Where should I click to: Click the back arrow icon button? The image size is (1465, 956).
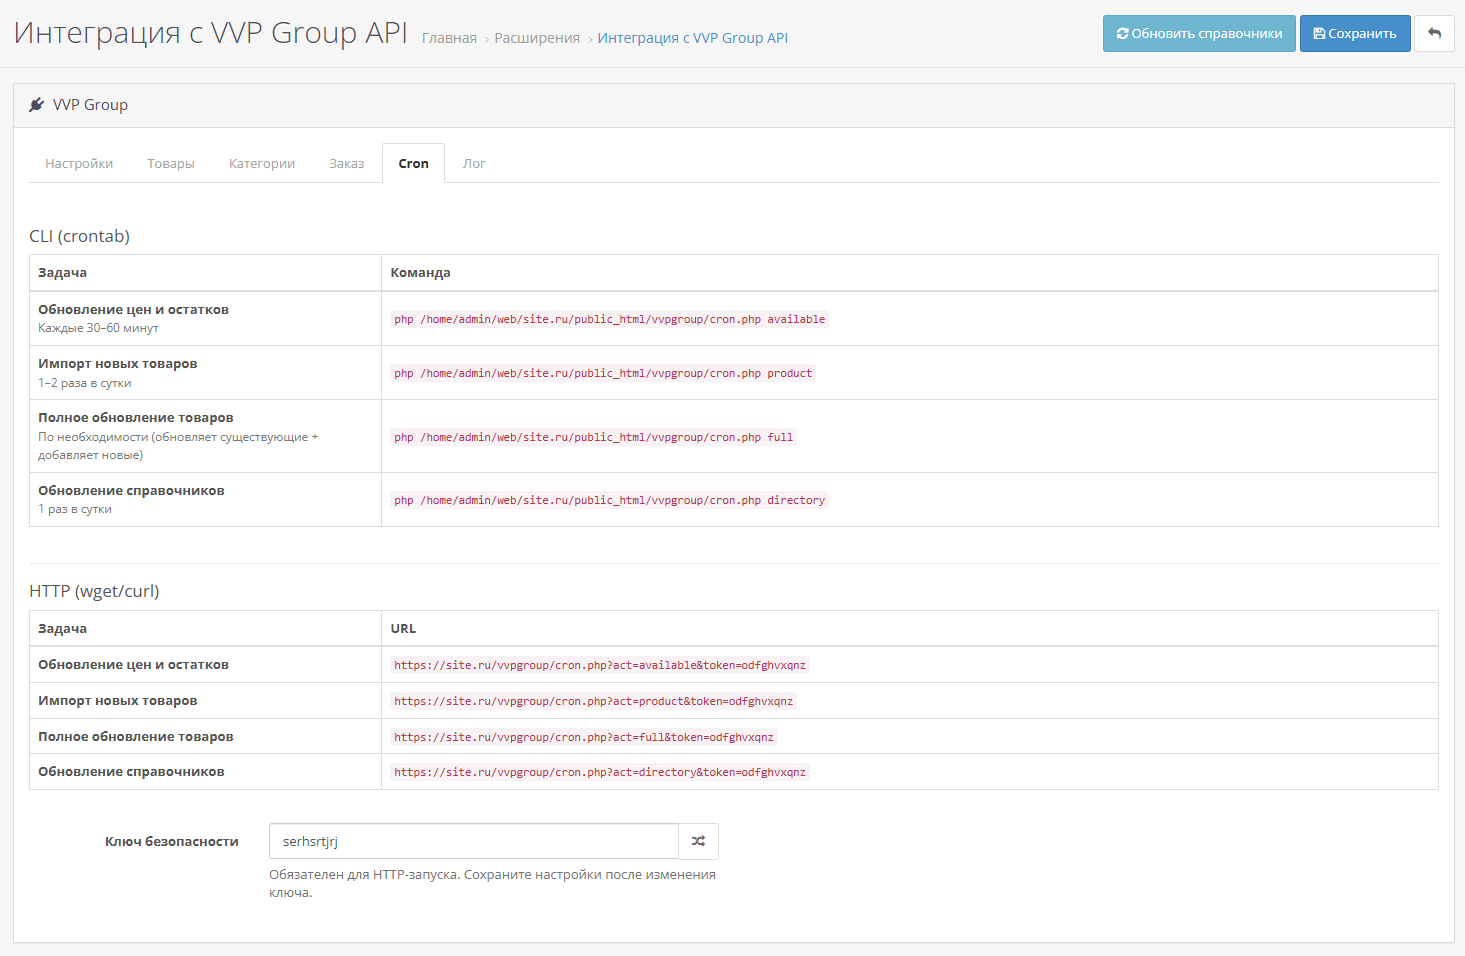1434,33
